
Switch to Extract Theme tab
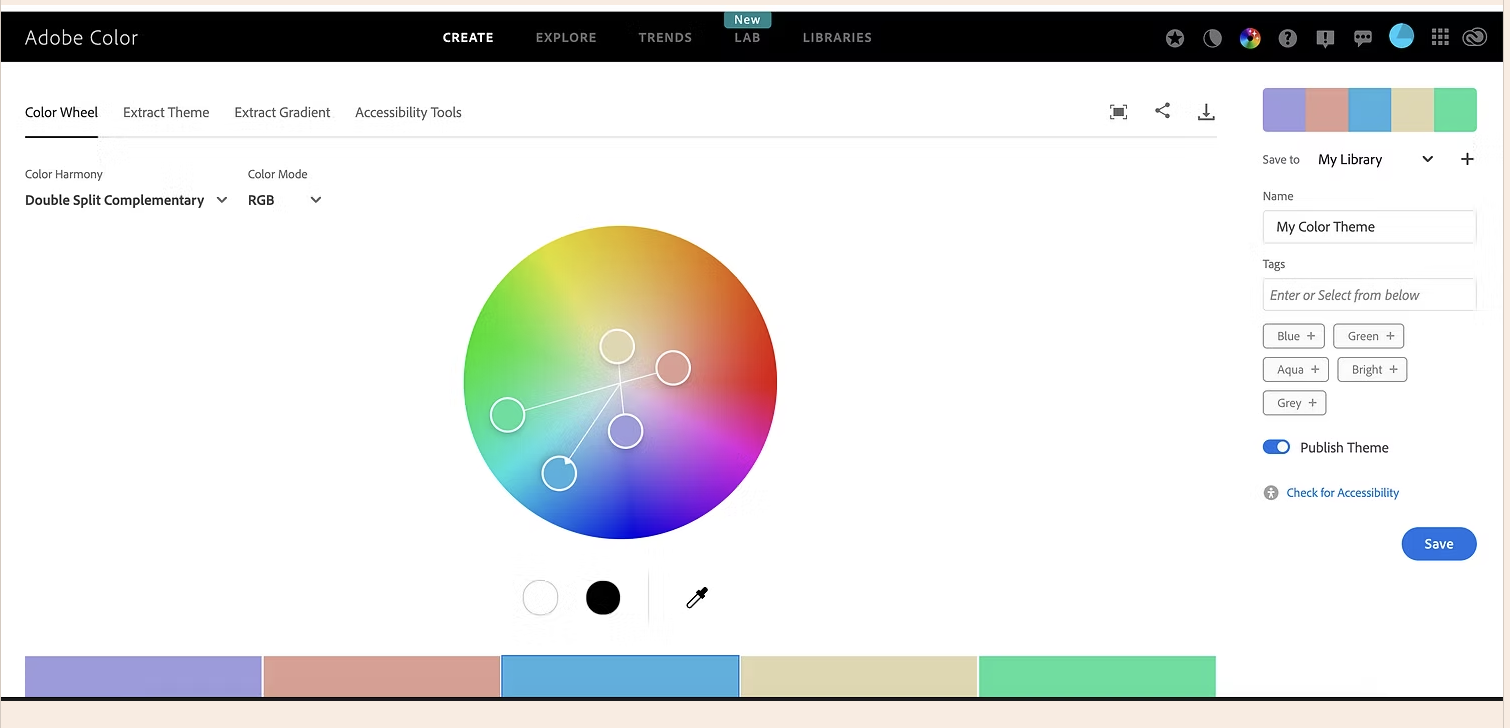click(166, 112)
